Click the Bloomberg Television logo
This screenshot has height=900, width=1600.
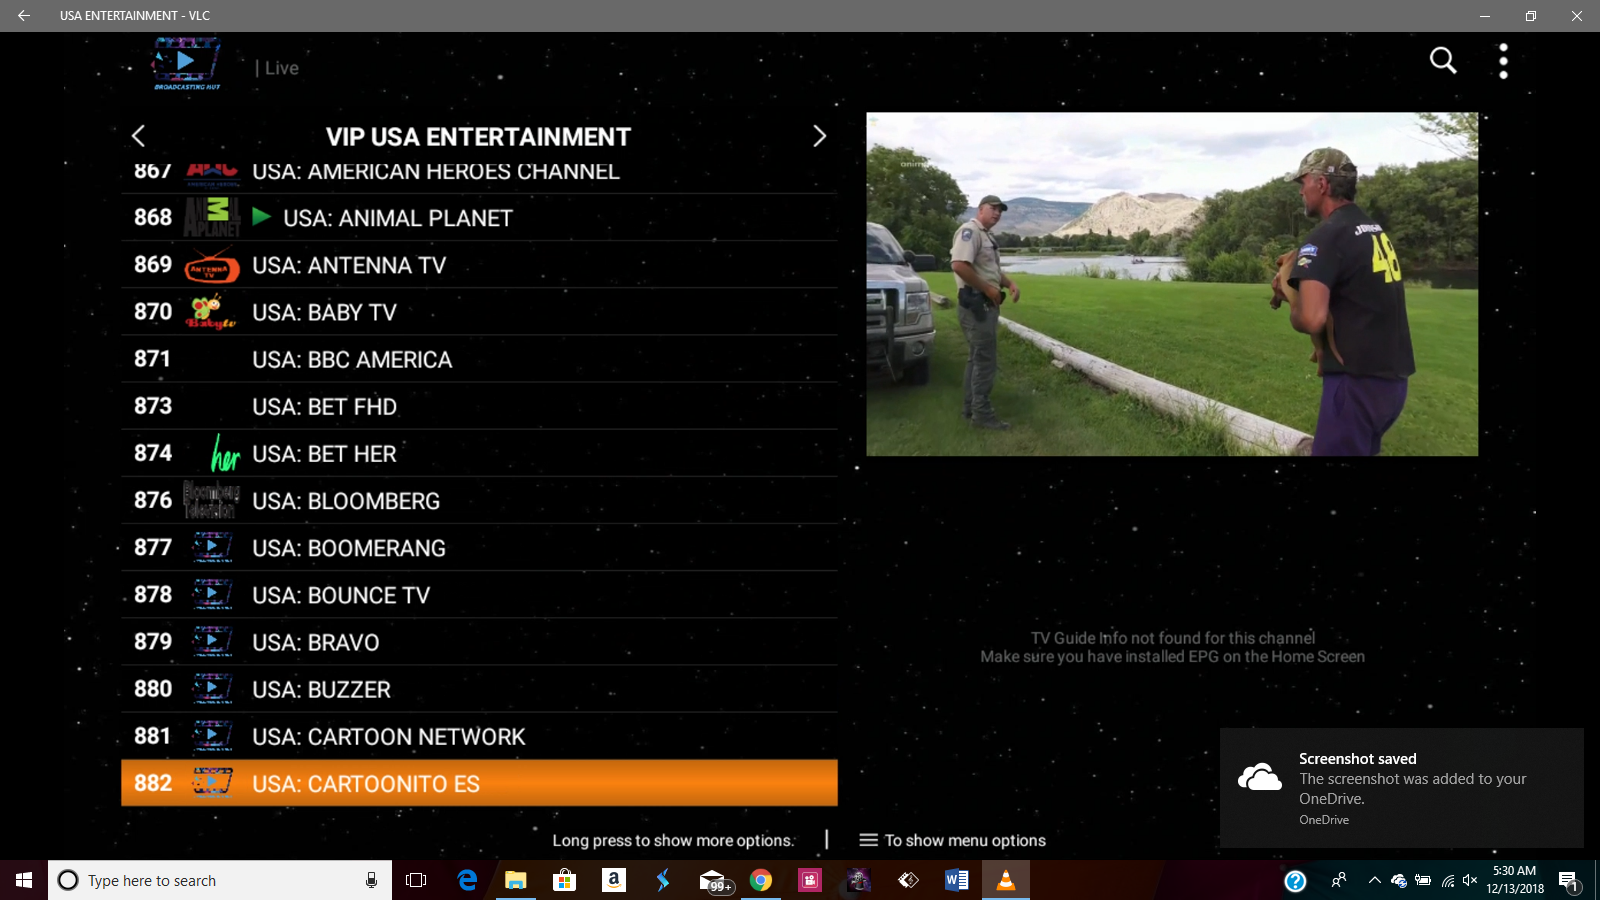[211, 500]
